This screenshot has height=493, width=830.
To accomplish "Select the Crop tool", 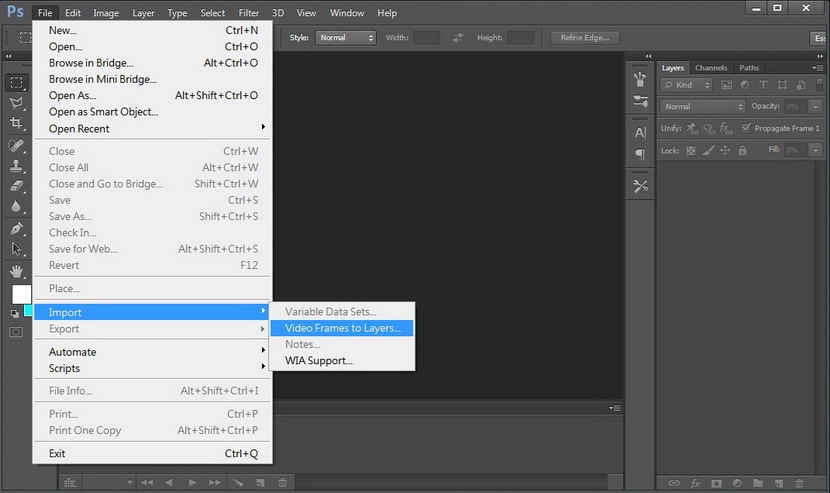I will pos(16,123).
